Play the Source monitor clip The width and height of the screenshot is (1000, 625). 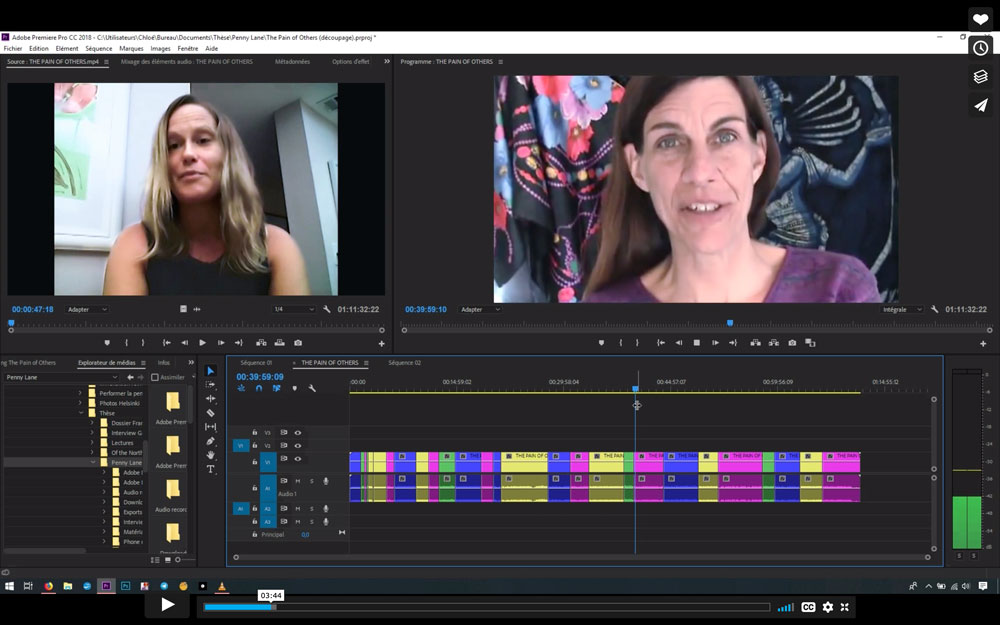(x=202, y=343)
